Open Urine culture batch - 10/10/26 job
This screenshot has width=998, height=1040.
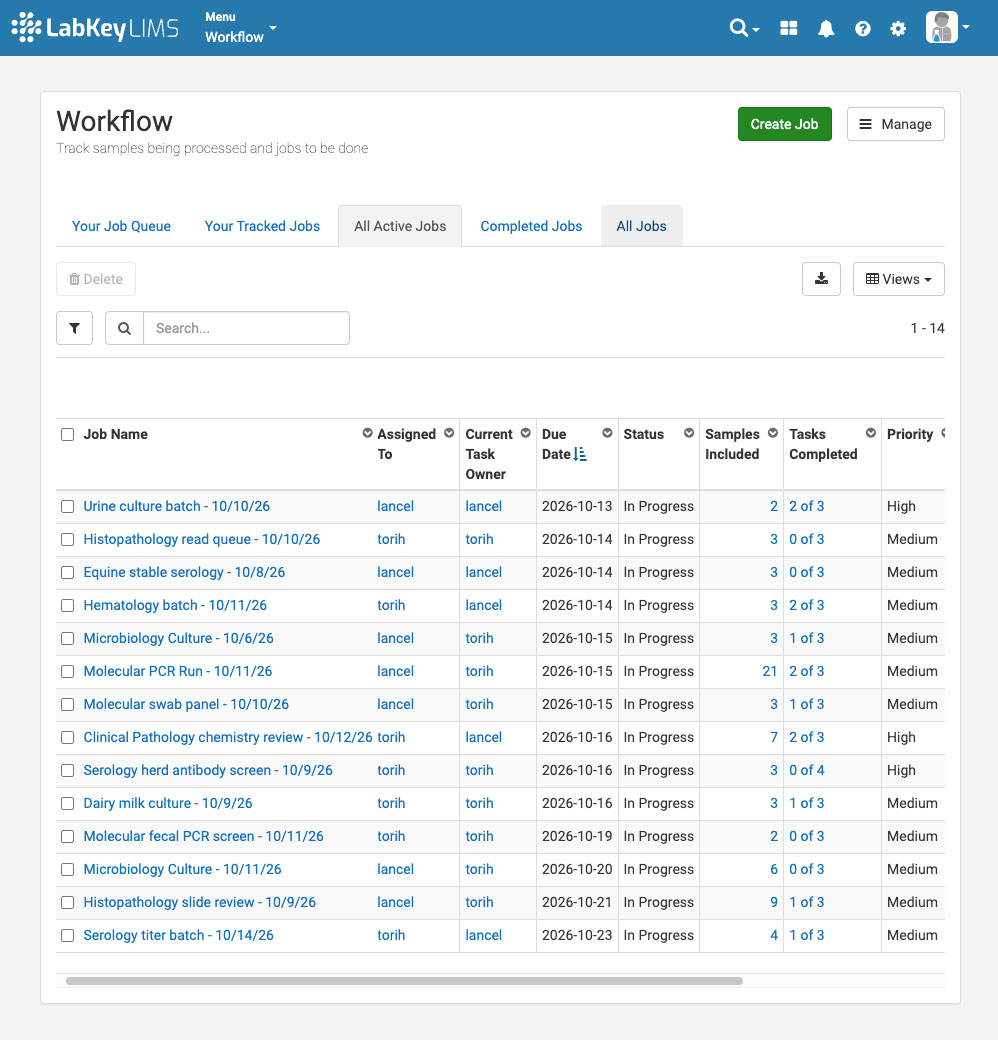pos(176,506)
